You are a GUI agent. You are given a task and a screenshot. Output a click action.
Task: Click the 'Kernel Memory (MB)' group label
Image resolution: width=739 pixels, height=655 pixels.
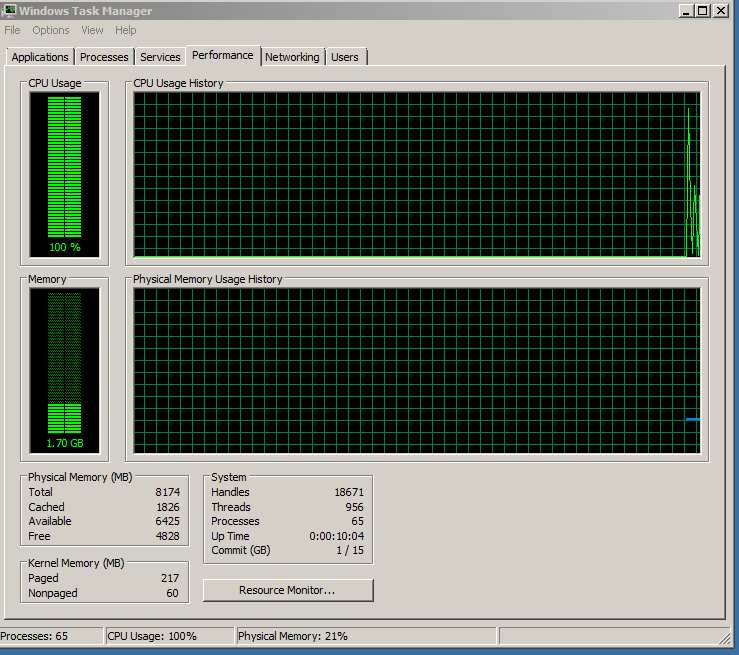[x=76, y=563]
